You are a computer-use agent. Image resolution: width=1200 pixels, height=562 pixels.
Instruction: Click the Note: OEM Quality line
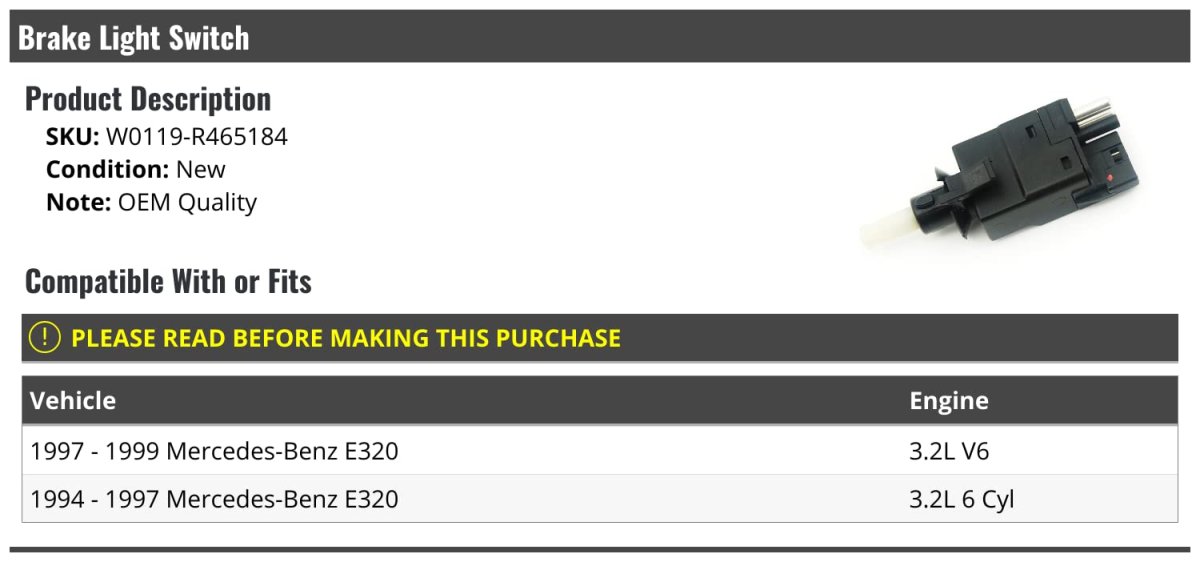(151, 202)
